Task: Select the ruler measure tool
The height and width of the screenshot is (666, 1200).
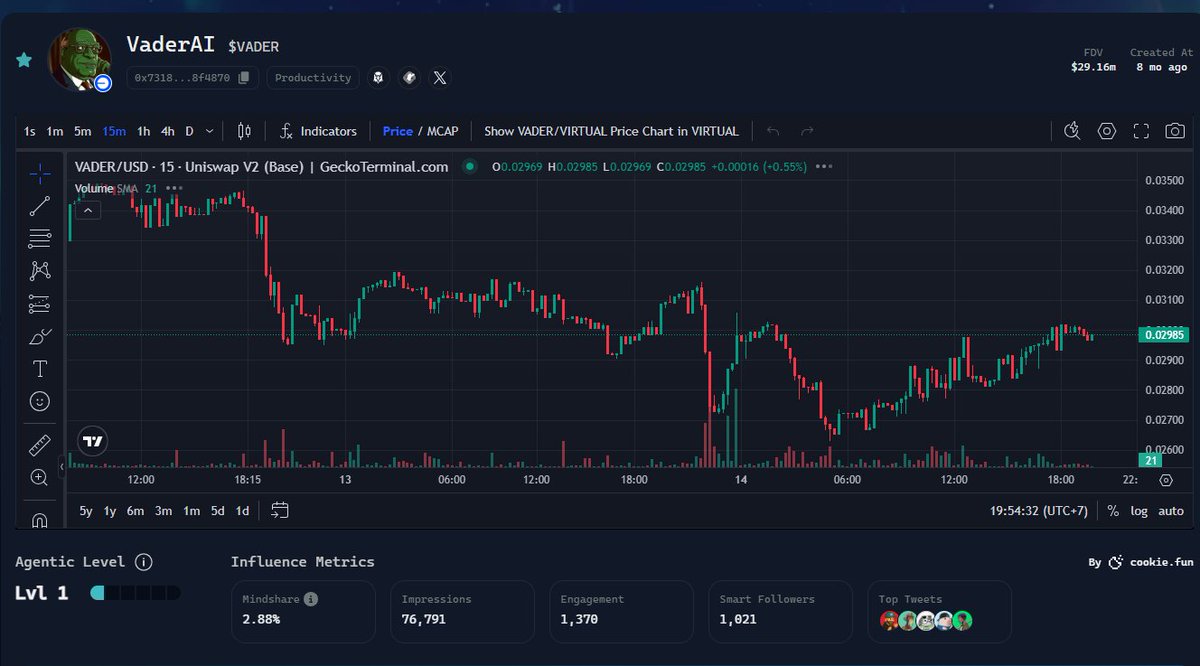Action: coord(40,445)
